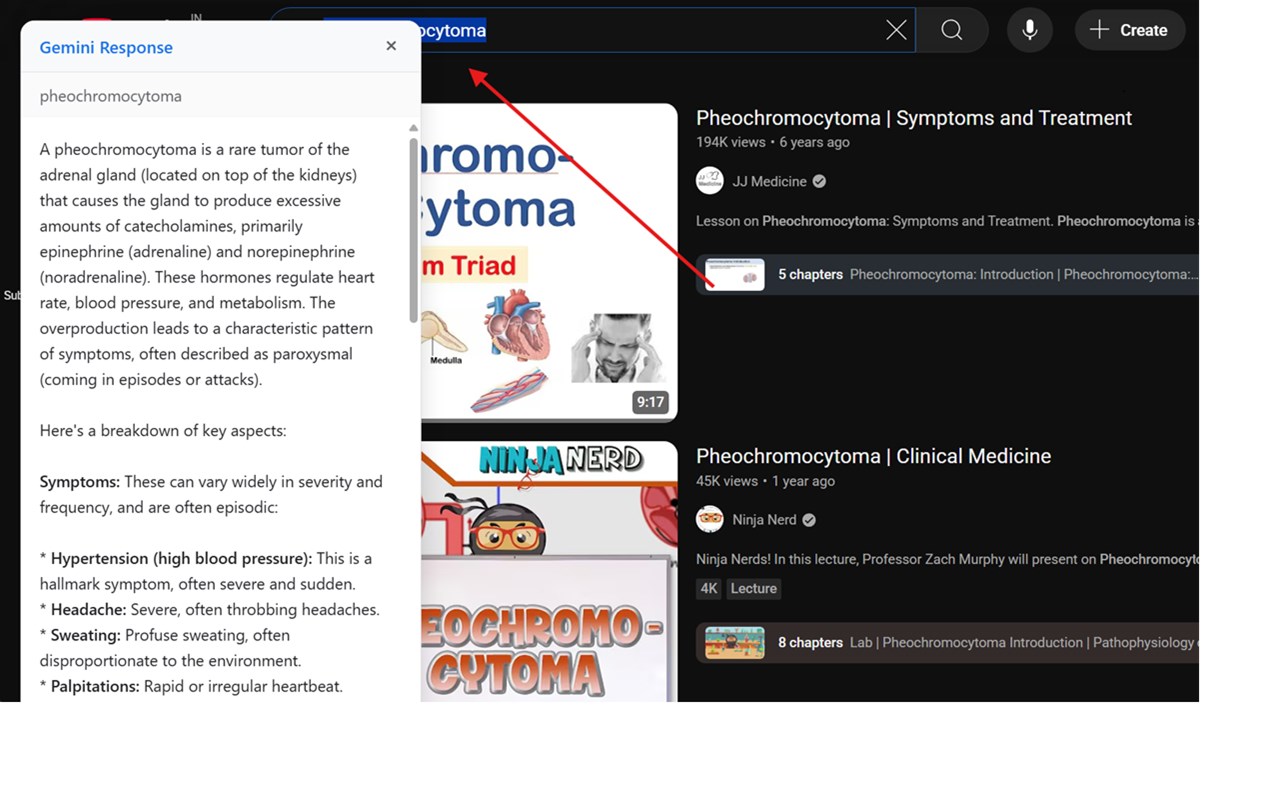This screenshot has height=800, width=1280.
Task: Visit the JJ Medicine channel name
Action: coord(769,181)
